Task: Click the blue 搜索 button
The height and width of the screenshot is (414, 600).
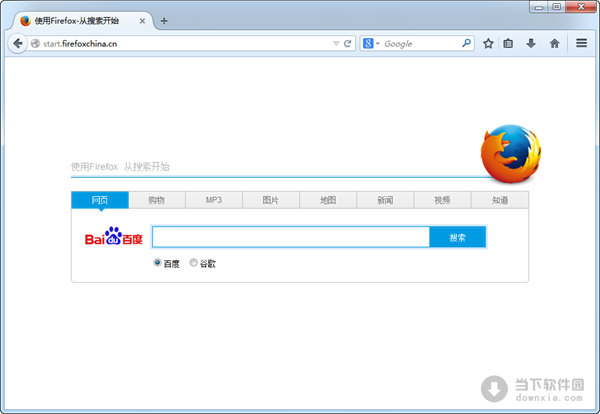Action: point(458,237)
